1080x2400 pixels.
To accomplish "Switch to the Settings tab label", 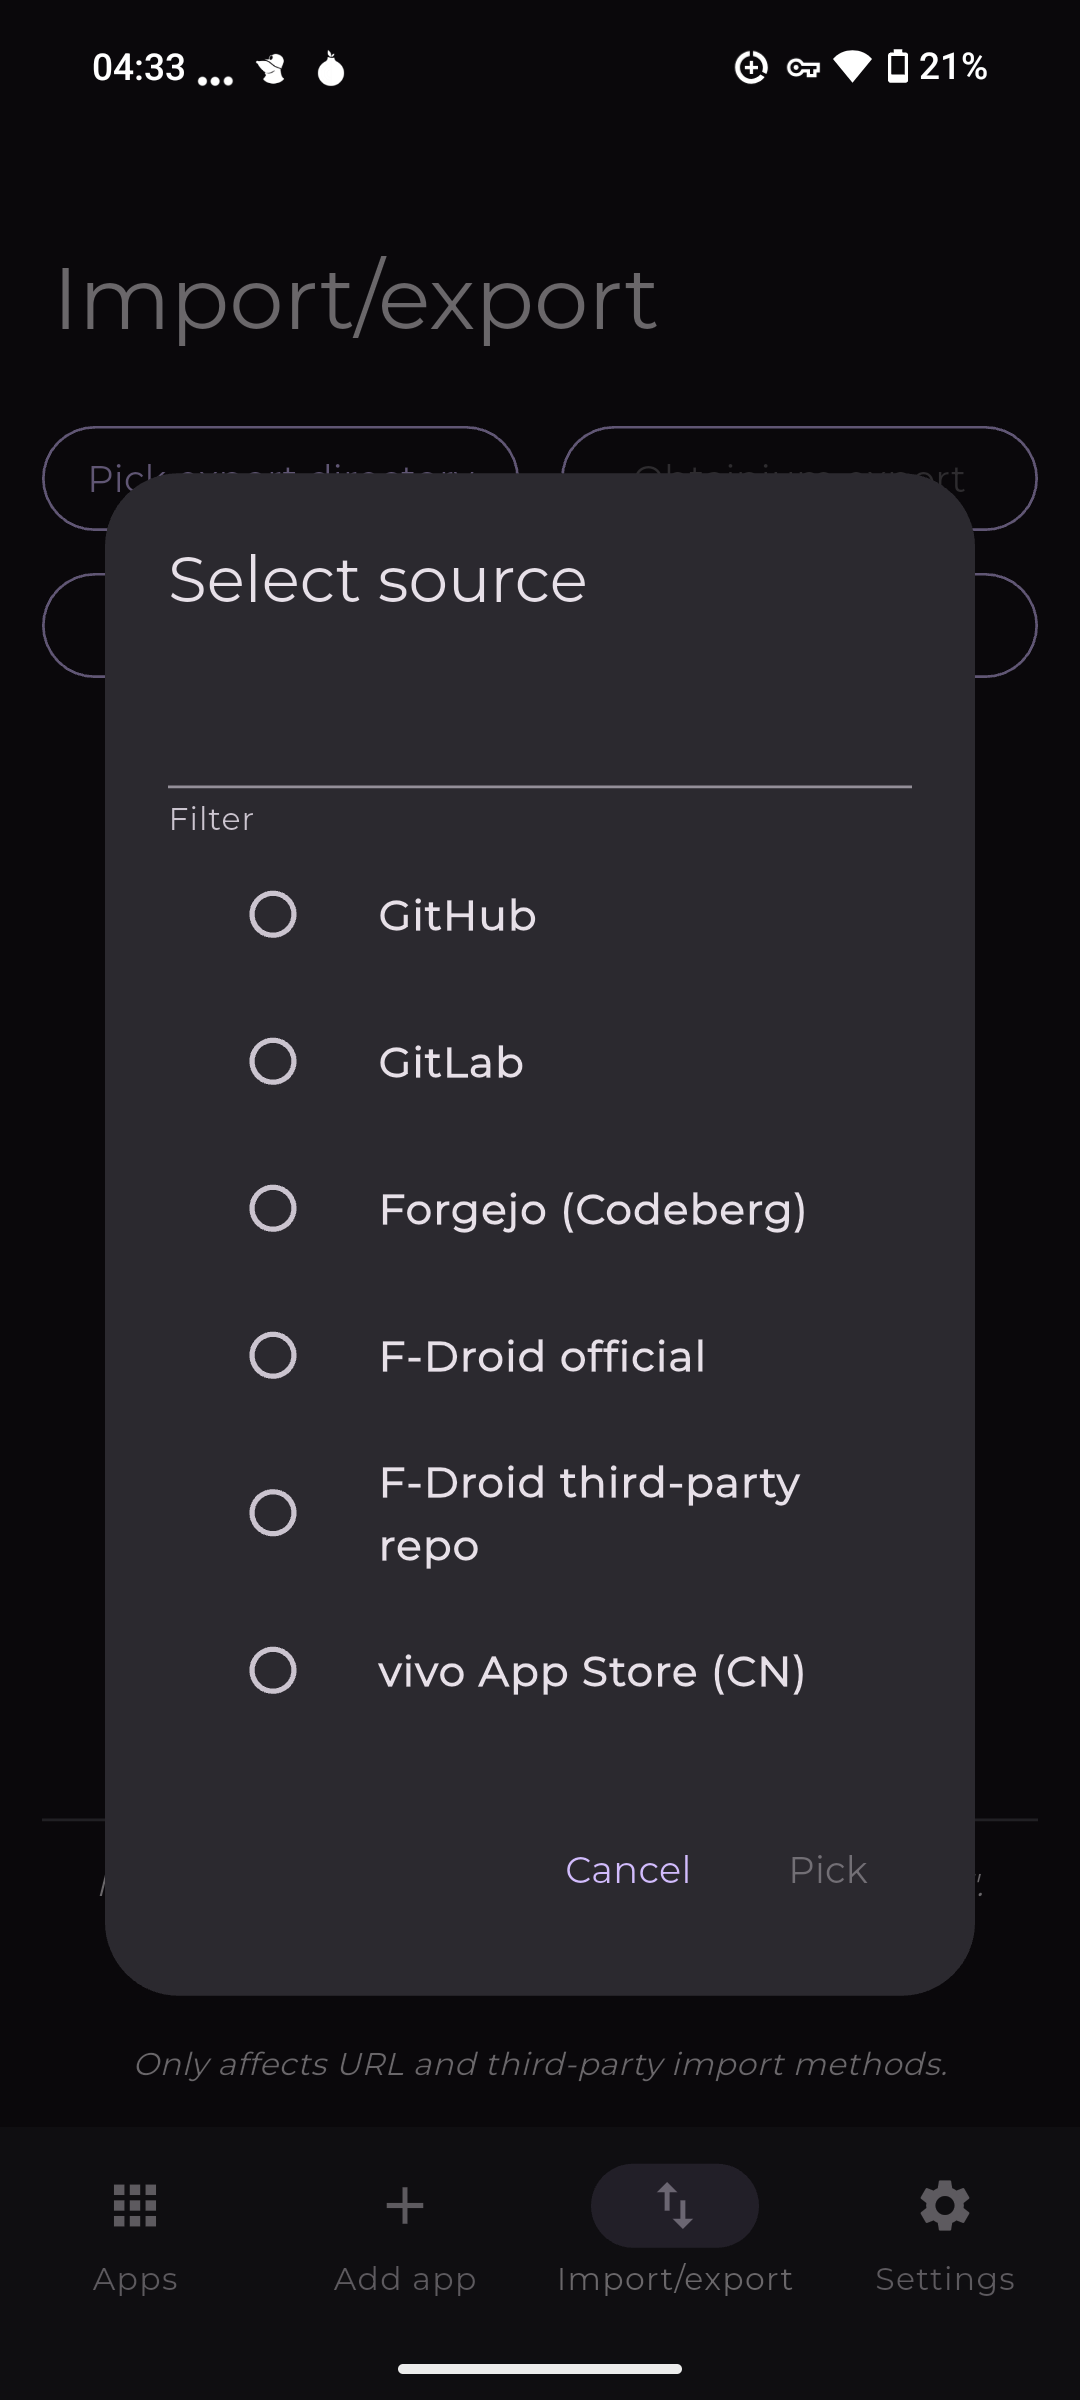I will pyautogui.click(x=945, y=2279).
